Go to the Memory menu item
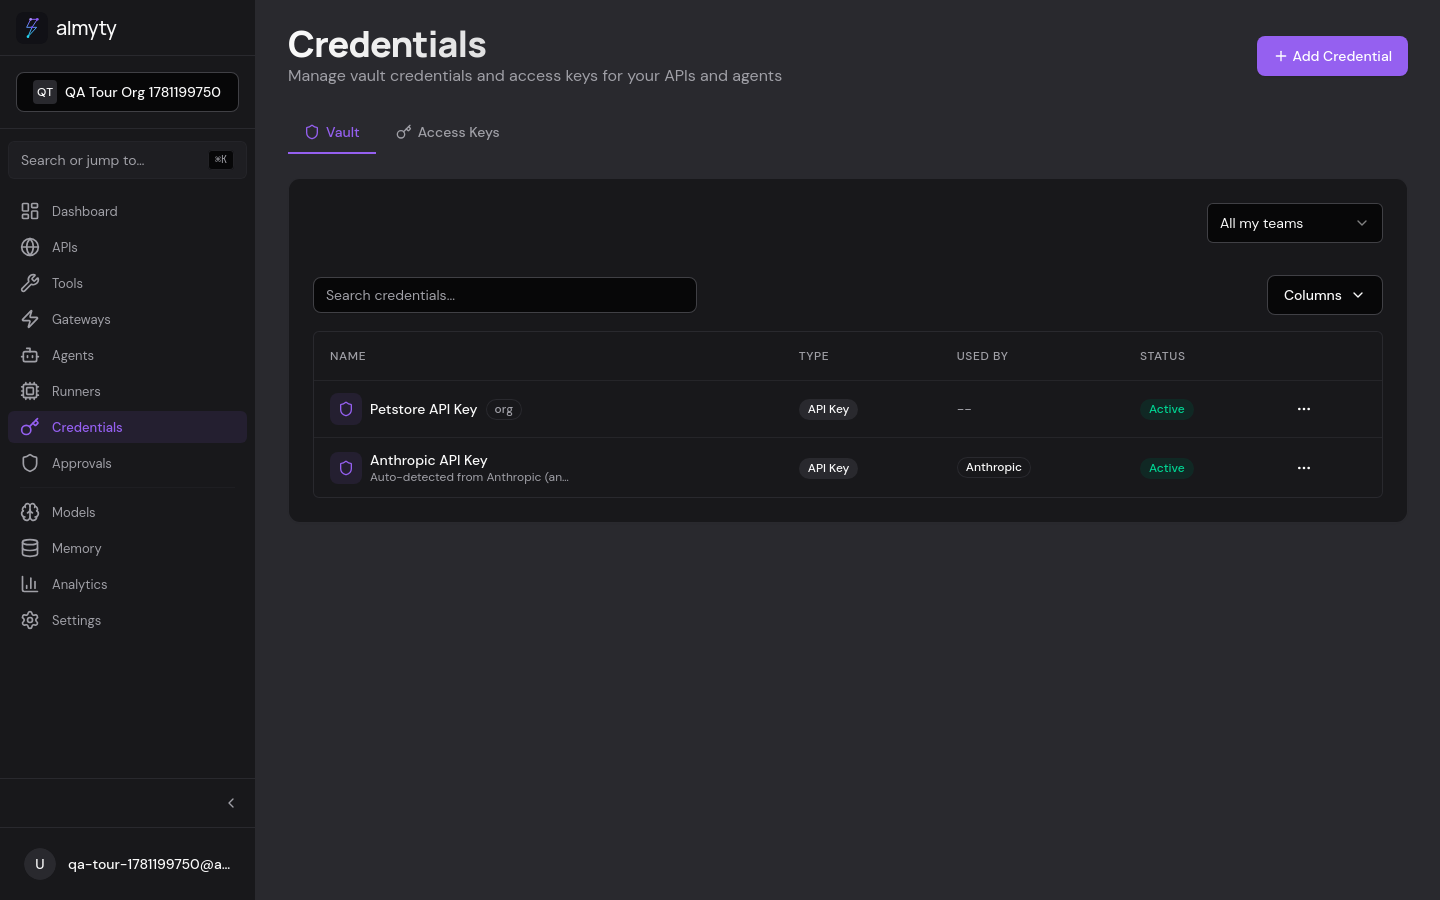Screen dimensions: 1440x900 pos(127,548)
